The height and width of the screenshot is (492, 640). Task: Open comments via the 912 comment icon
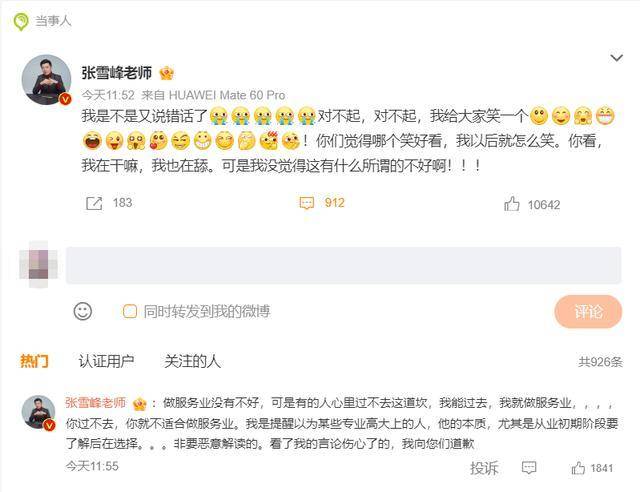[307, 203]
